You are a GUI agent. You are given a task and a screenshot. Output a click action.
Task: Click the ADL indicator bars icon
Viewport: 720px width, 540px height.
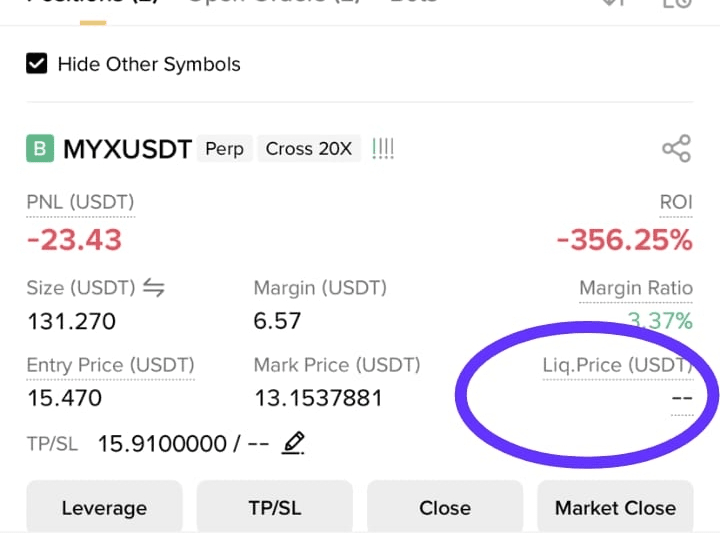pyautogui.click(x=382, y=149)
